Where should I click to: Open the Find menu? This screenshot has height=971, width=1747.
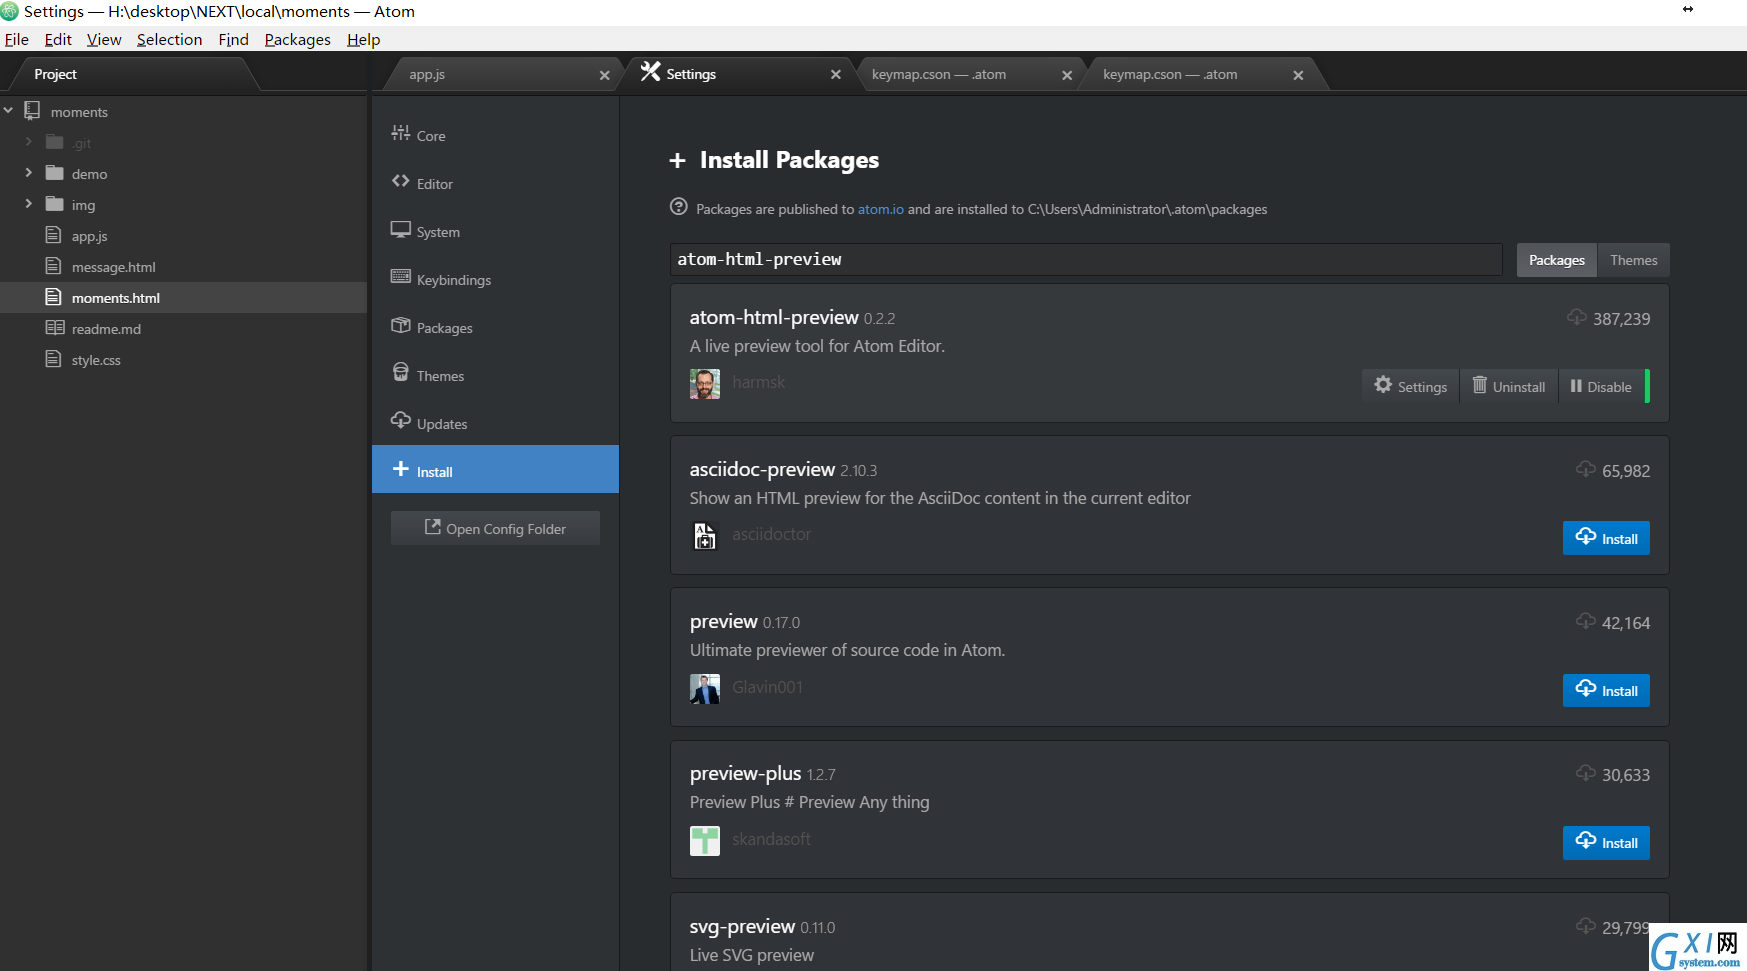point(233,39)
